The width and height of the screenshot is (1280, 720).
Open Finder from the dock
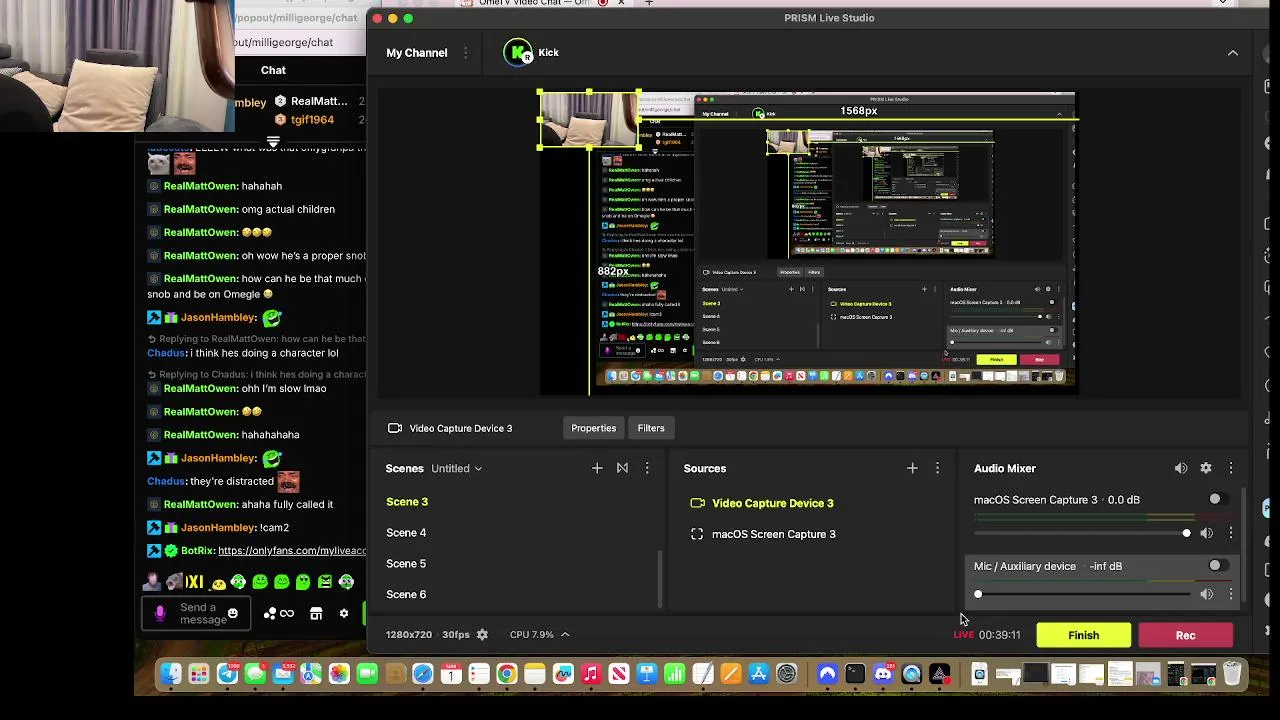(171, 675)
